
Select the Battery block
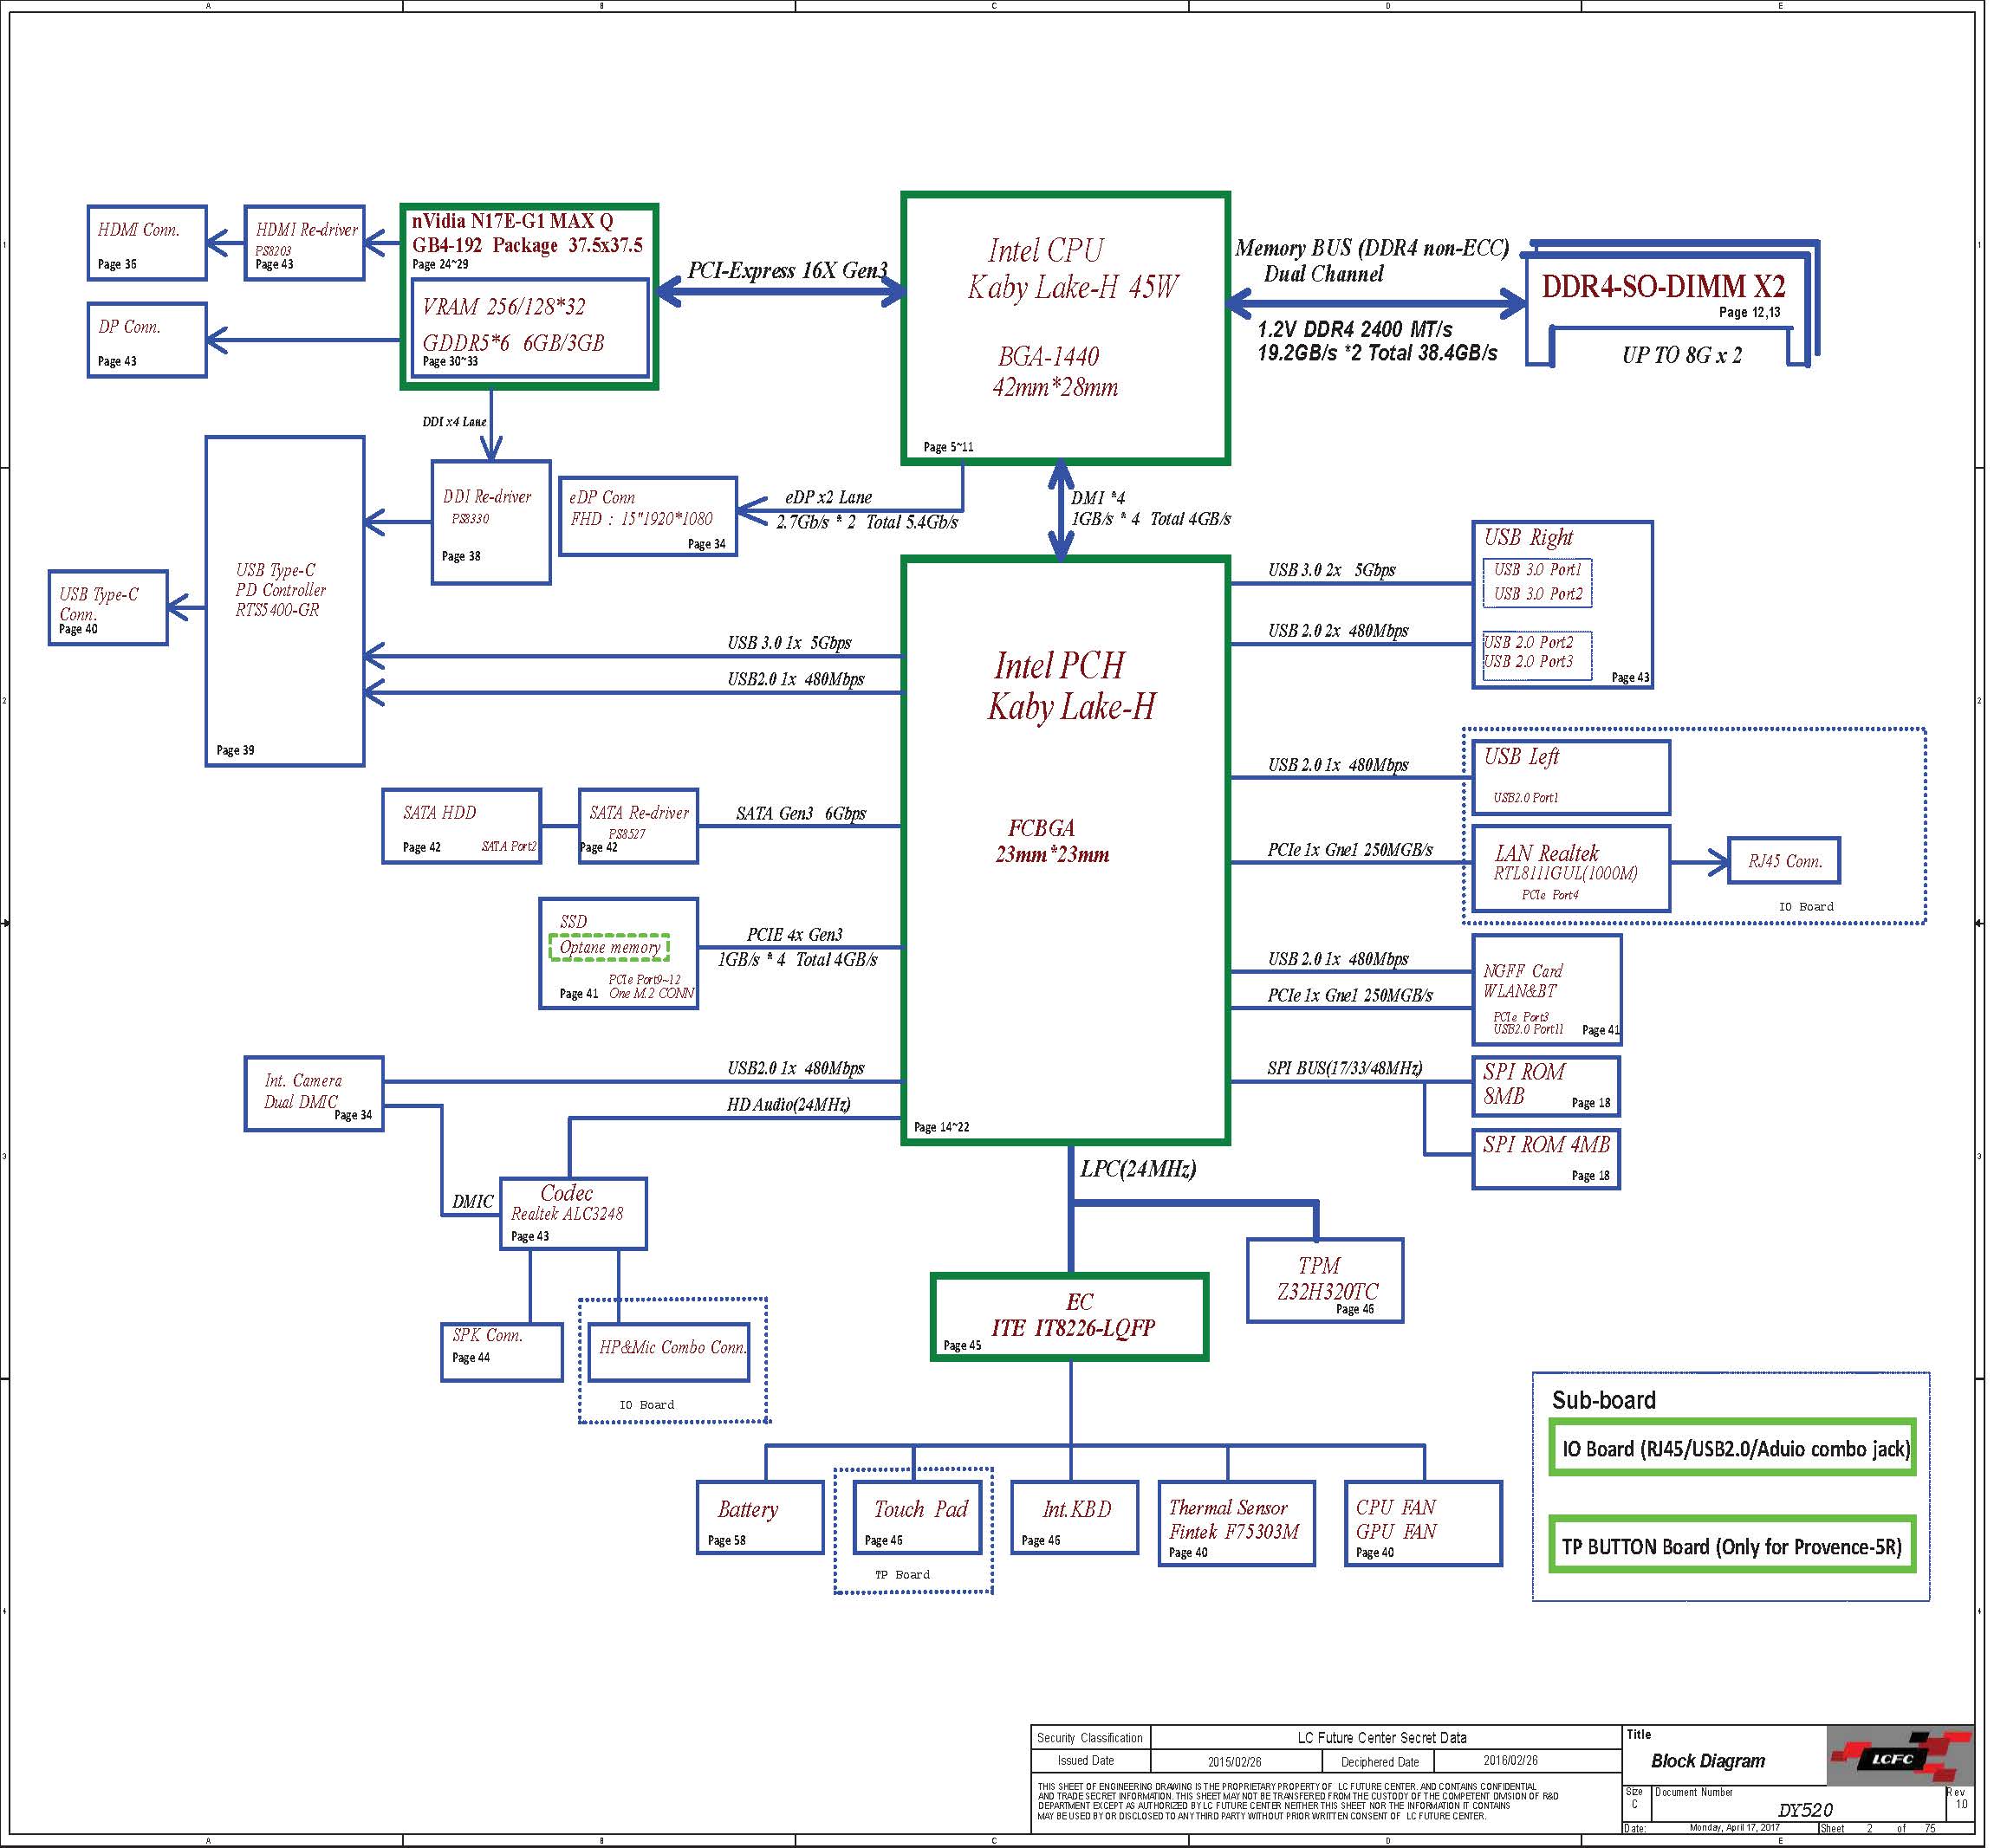pyautogui.click(x=759, y=1516)
